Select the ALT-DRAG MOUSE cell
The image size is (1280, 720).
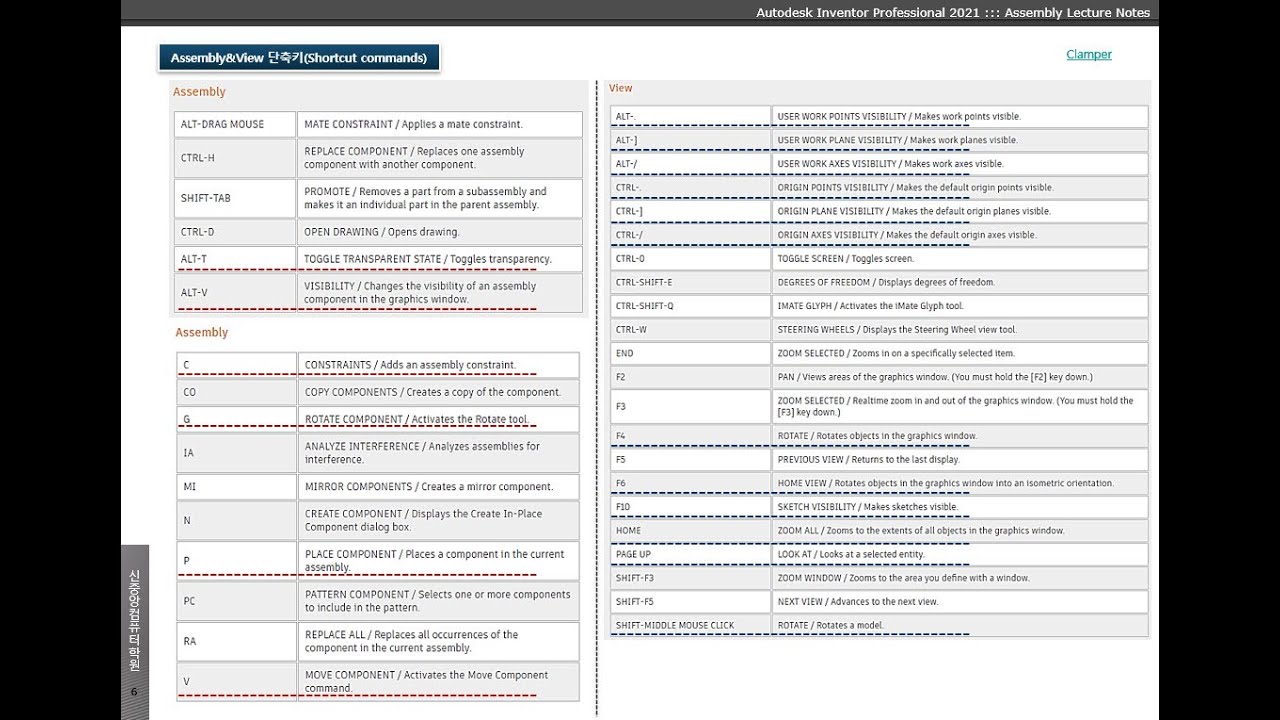(235, 124)
